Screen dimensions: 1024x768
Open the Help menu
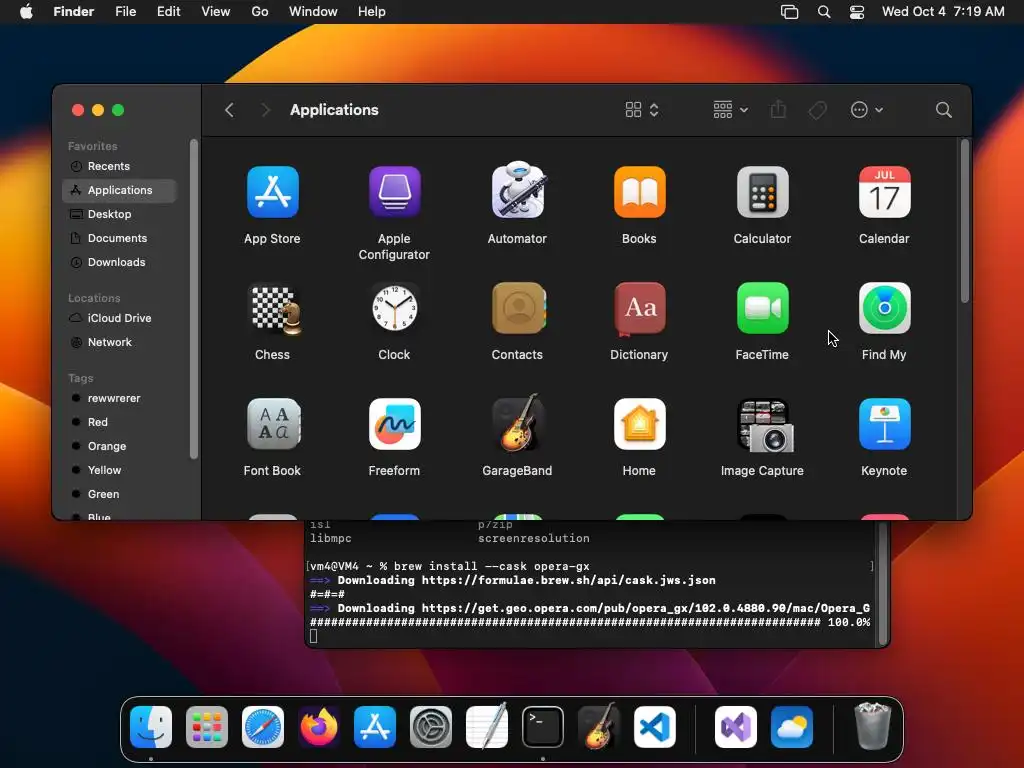tap(372, 12)
